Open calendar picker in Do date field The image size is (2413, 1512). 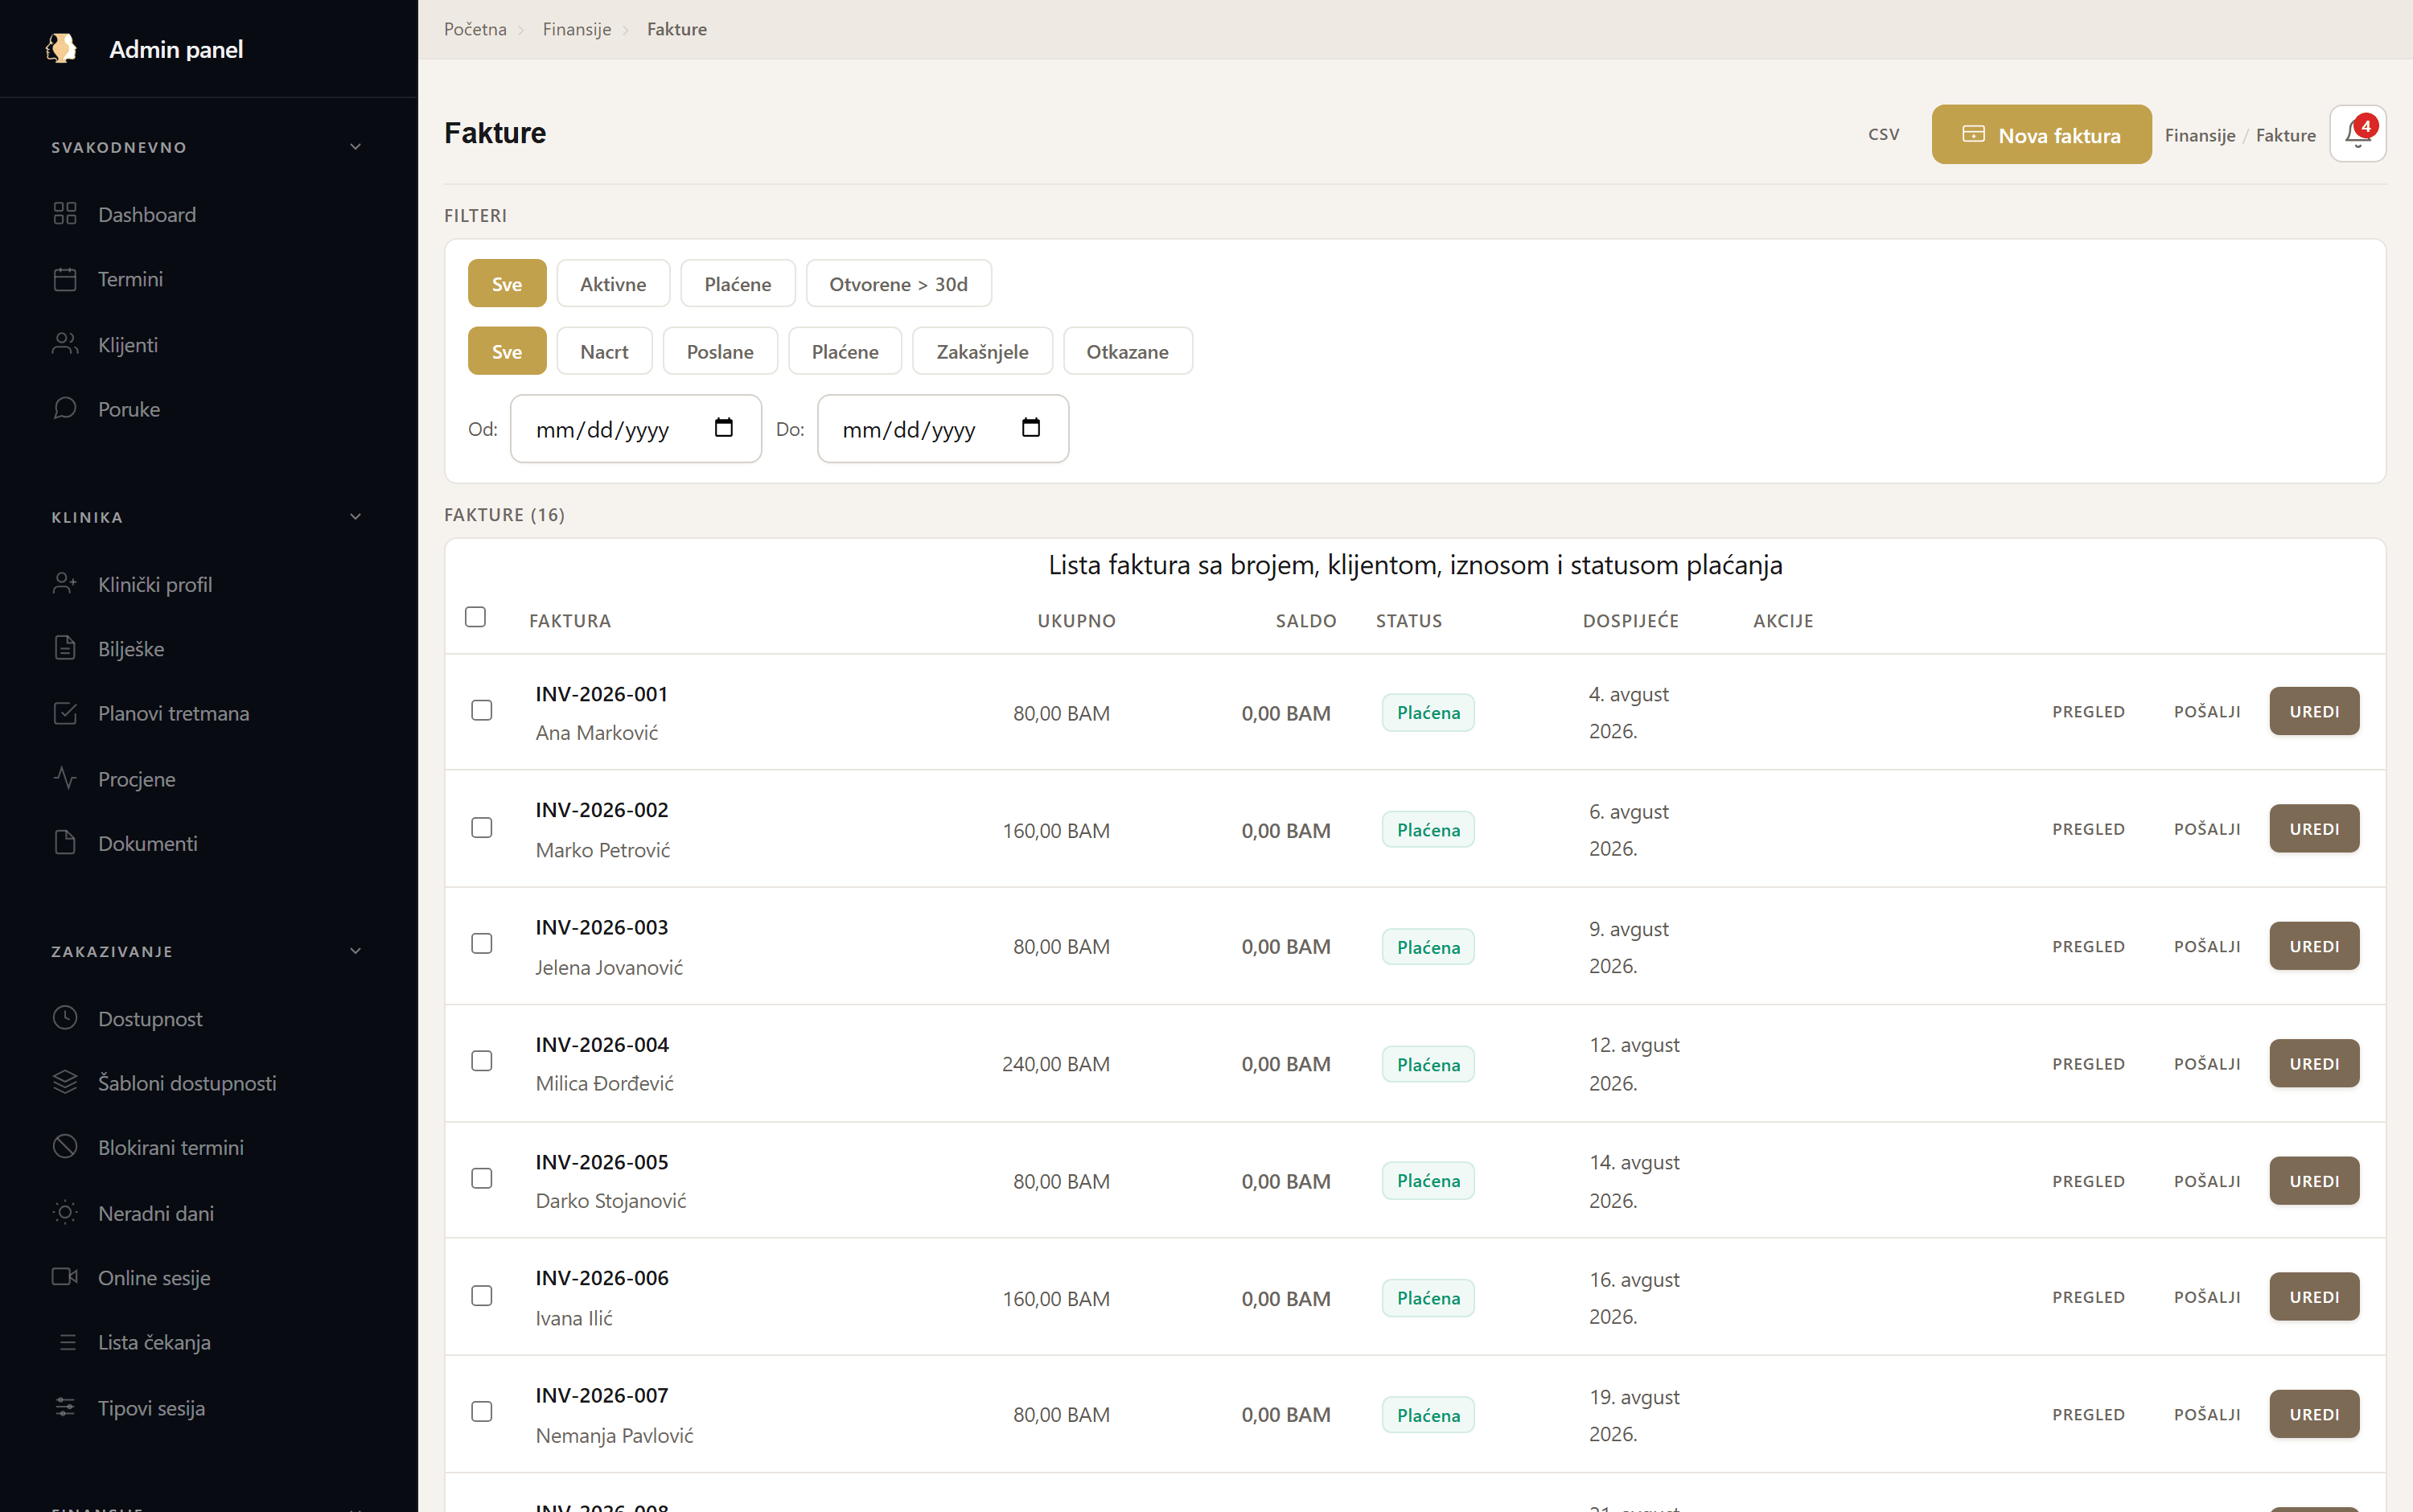(x=1031, y=428)
